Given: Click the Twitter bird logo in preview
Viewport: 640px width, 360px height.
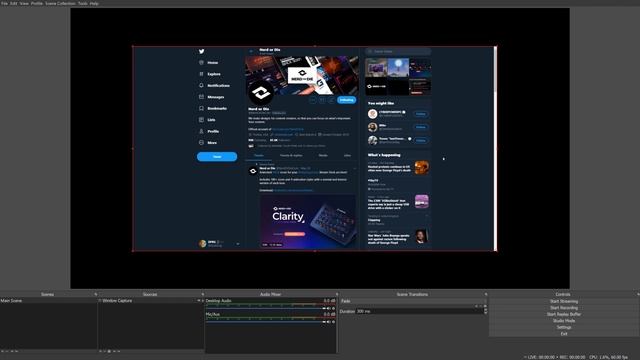Looking at the screenshot, I should 202,51.
